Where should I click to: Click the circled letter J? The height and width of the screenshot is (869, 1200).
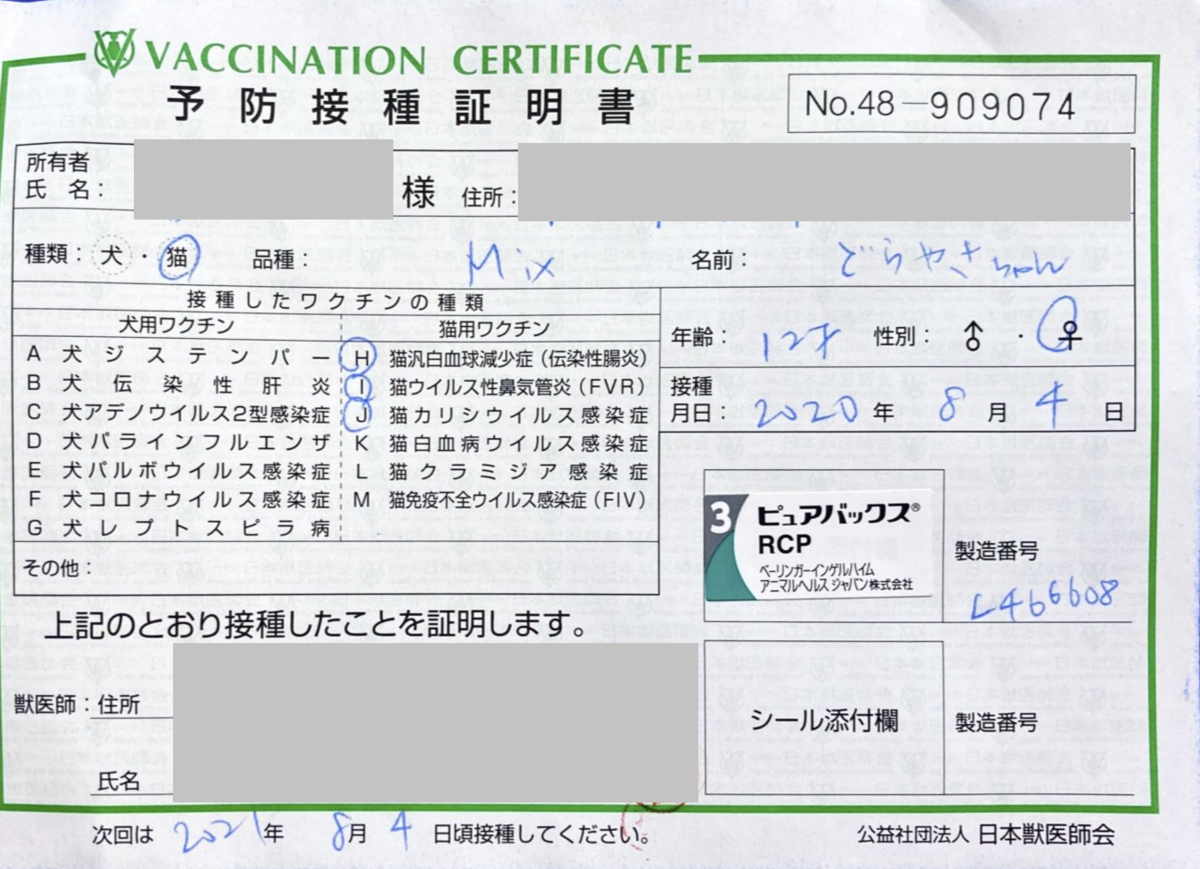[360, 413]
